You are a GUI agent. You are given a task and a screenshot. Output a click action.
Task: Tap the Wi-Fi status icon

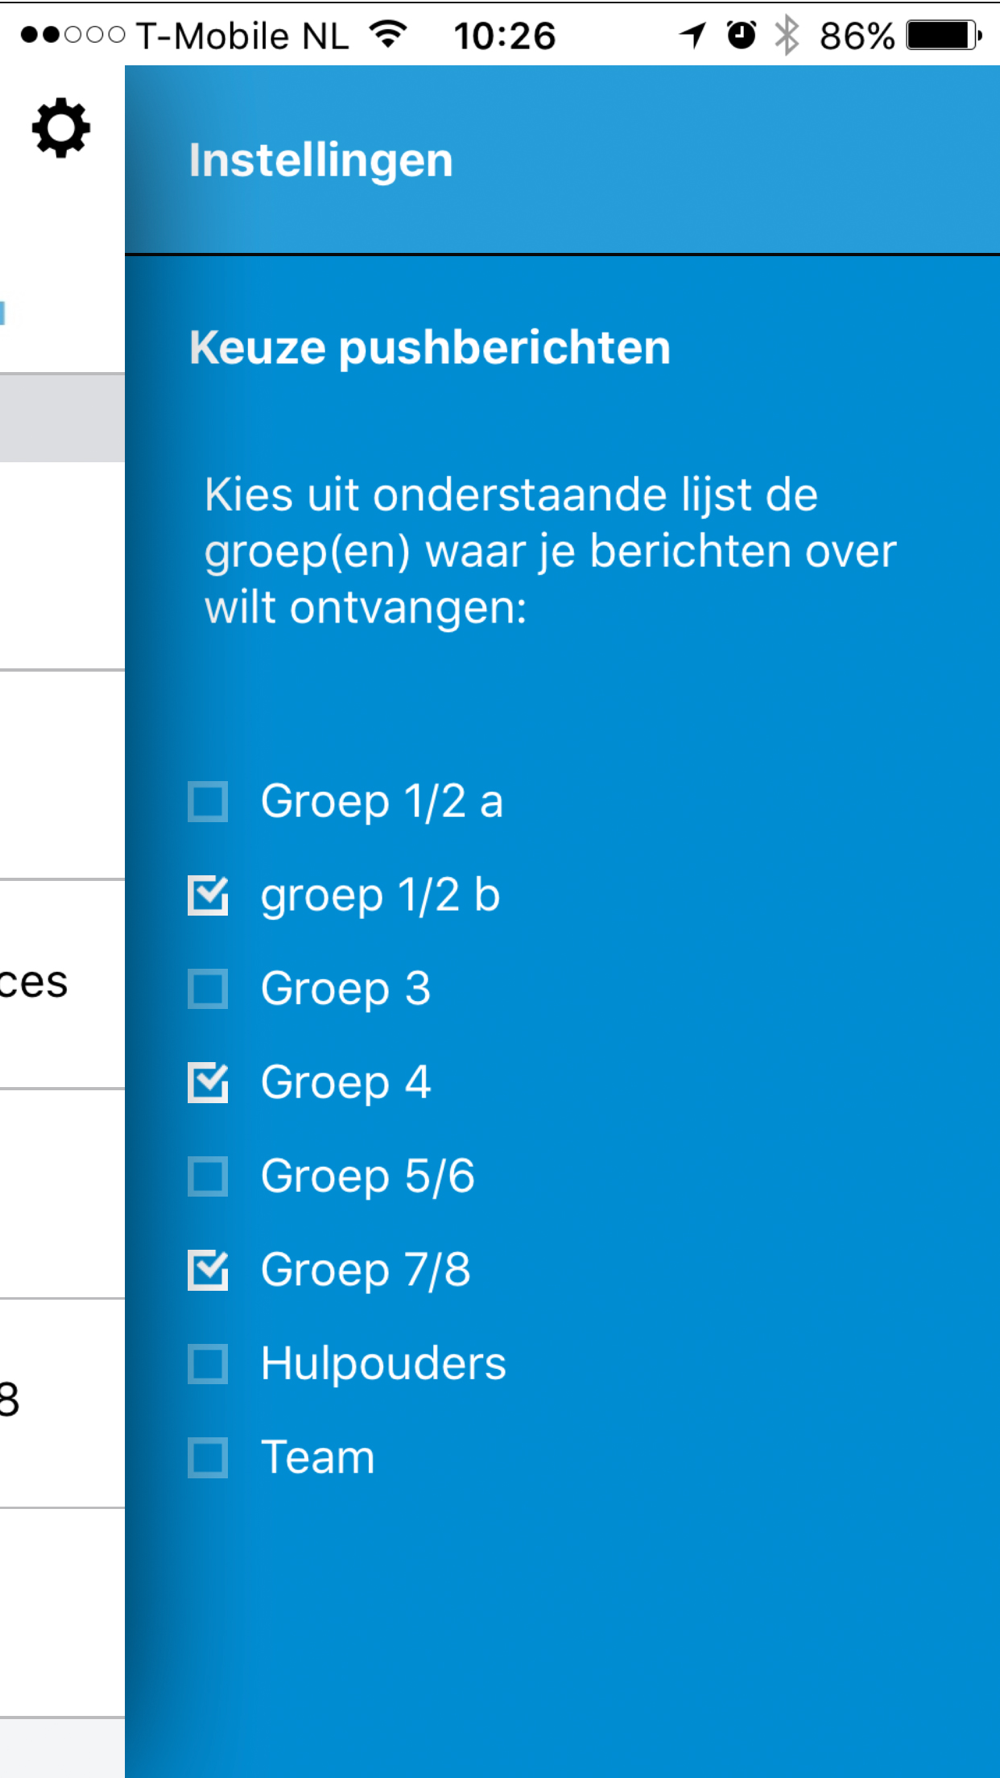[x=388, y=35]
